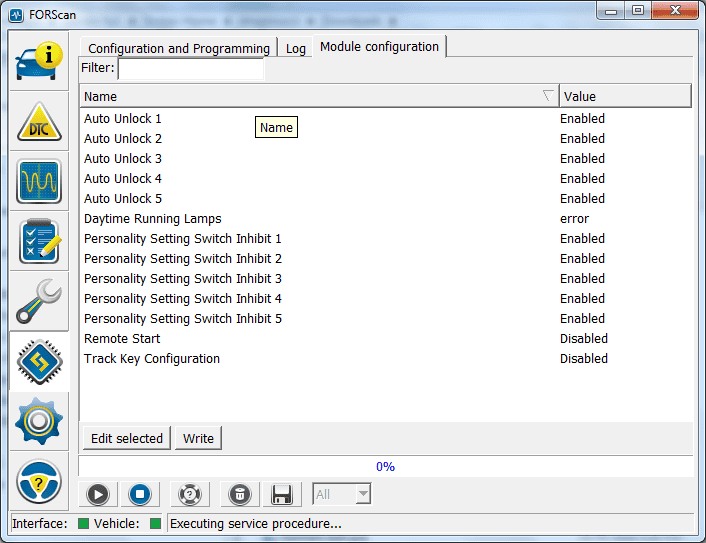This screenshot has height=543, width=706.
Task: Select Personality Setting Switch Inhibit 5
Action: (386, 318)
